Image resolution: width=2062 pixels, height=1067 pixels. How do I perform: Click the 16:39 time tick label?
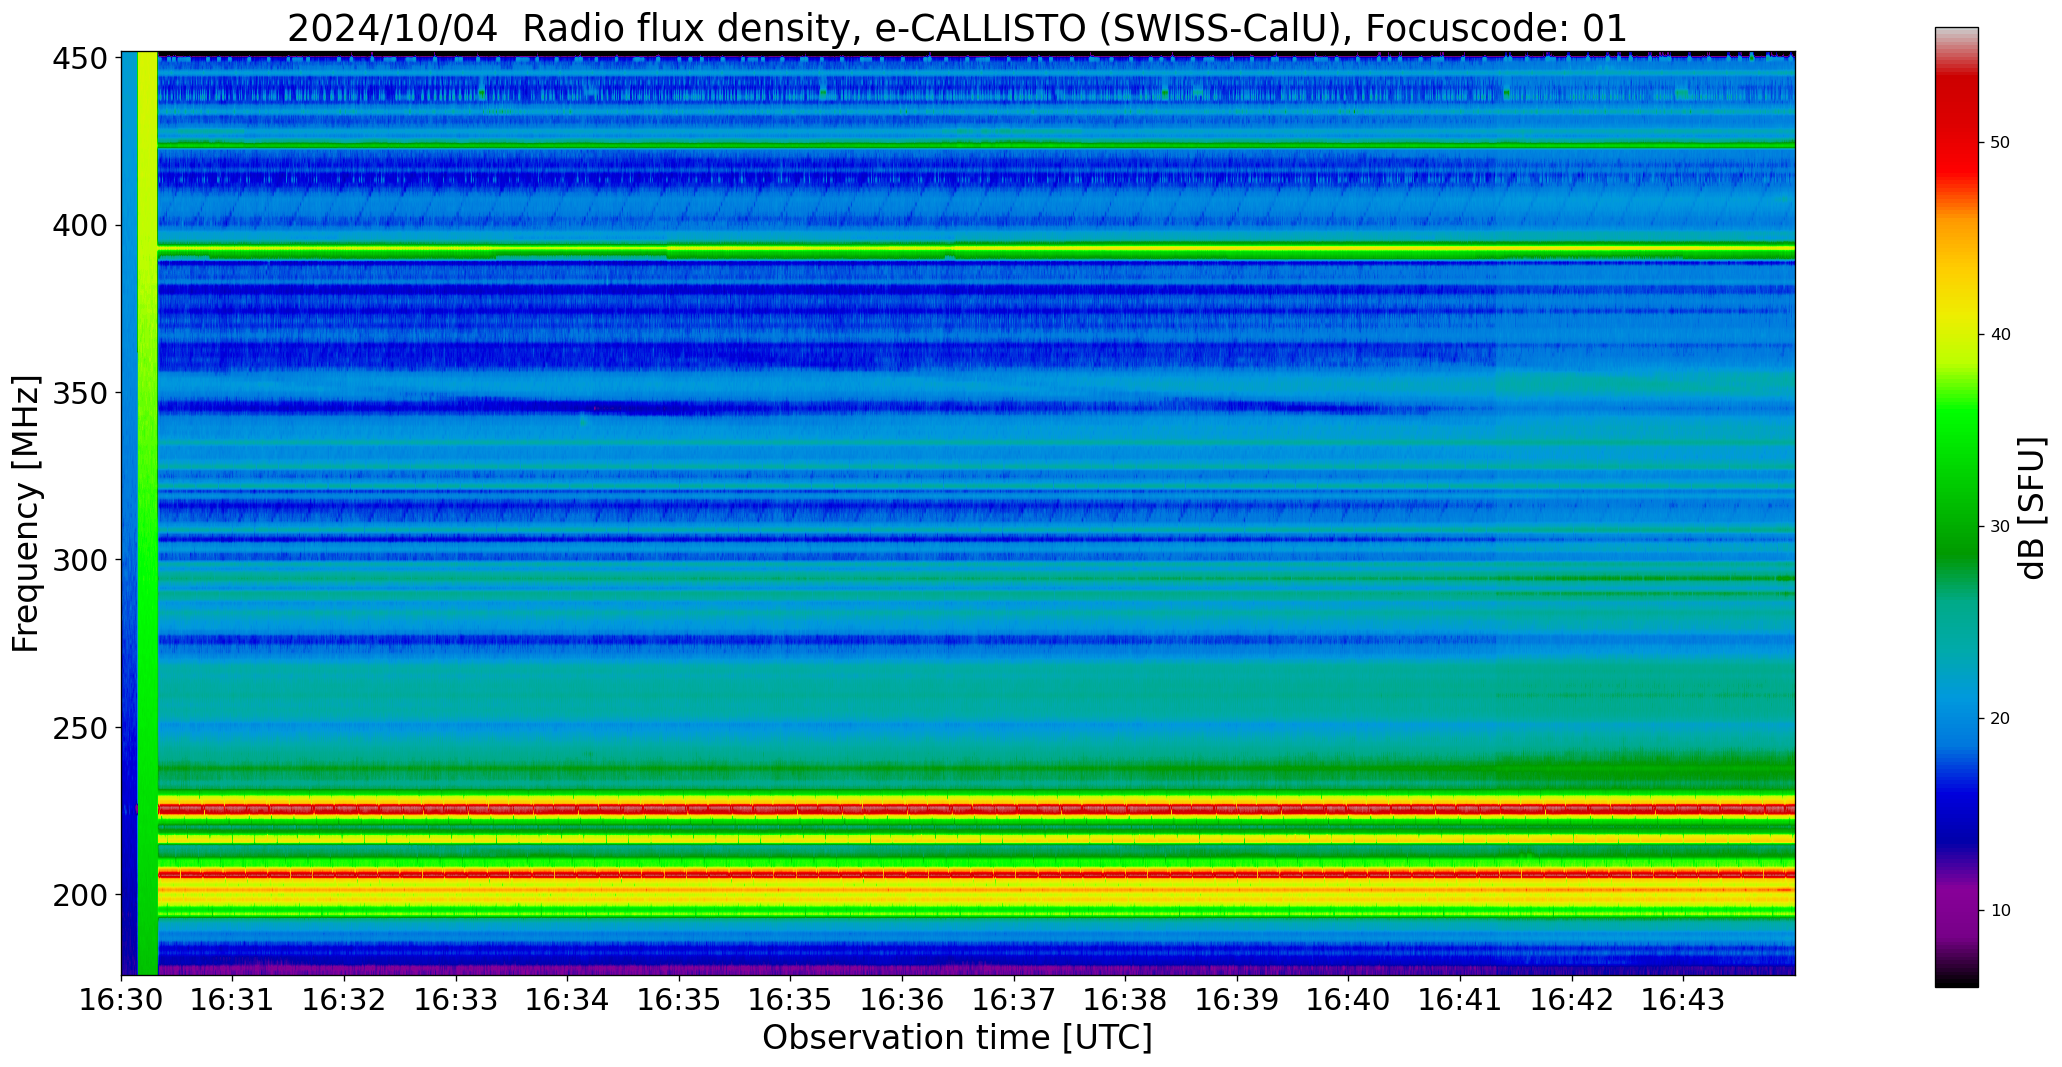pos(1237,1000)
